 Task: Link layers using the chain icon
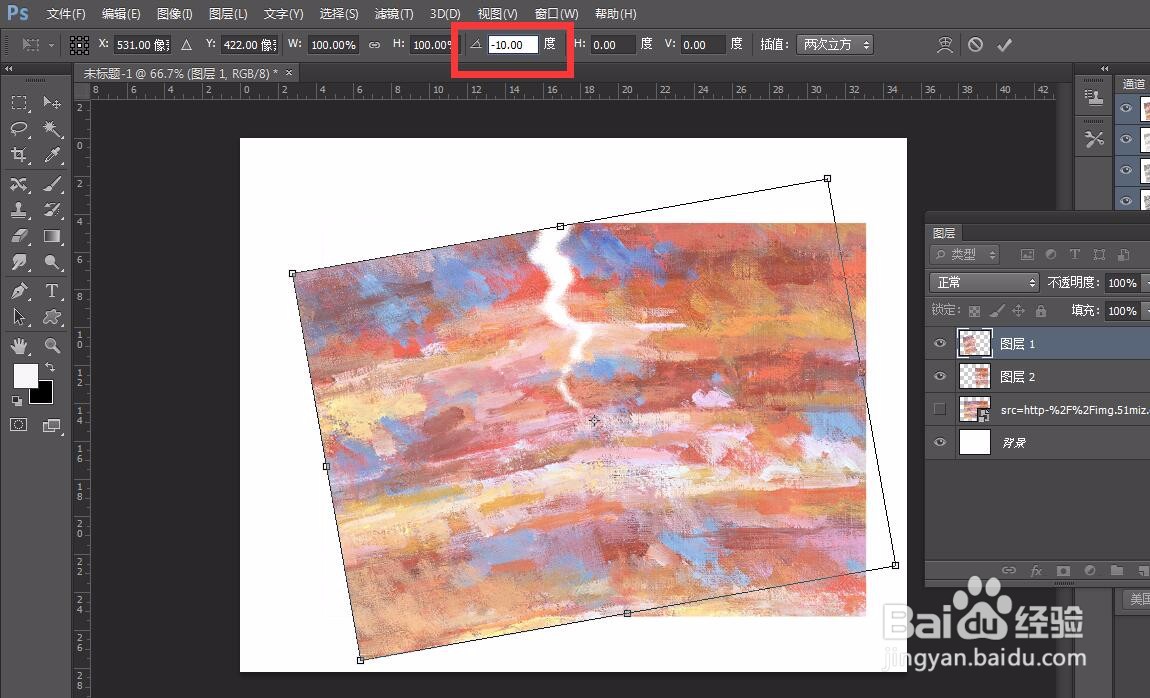coord(1009,570)
